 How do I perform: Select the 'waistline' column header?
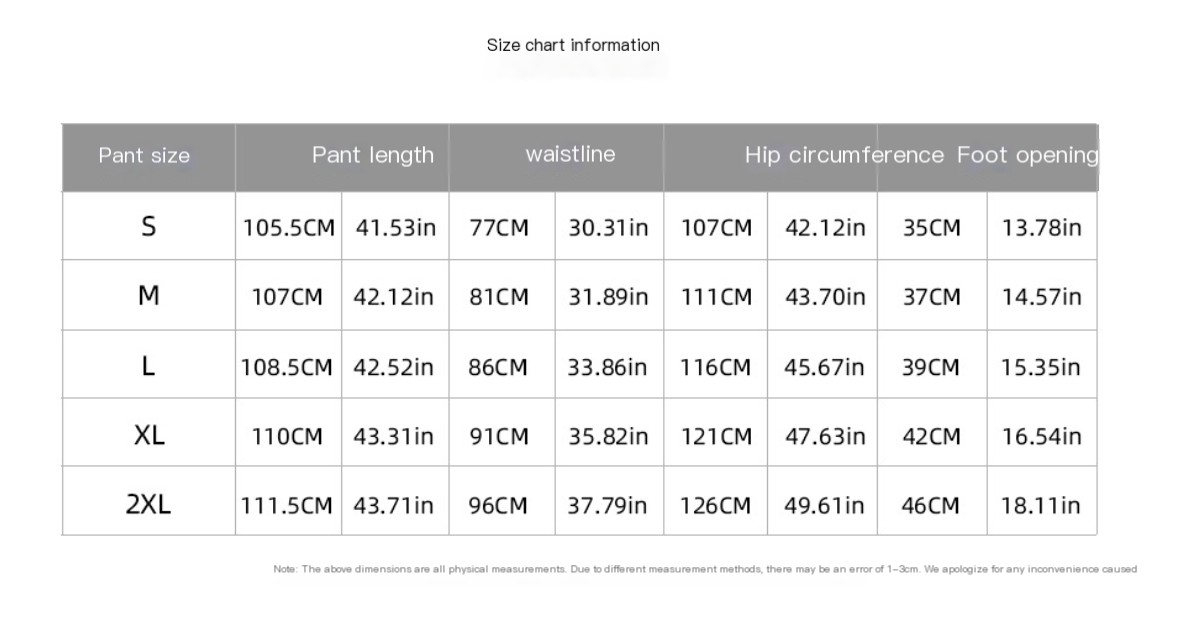click(x=570, y=154)
